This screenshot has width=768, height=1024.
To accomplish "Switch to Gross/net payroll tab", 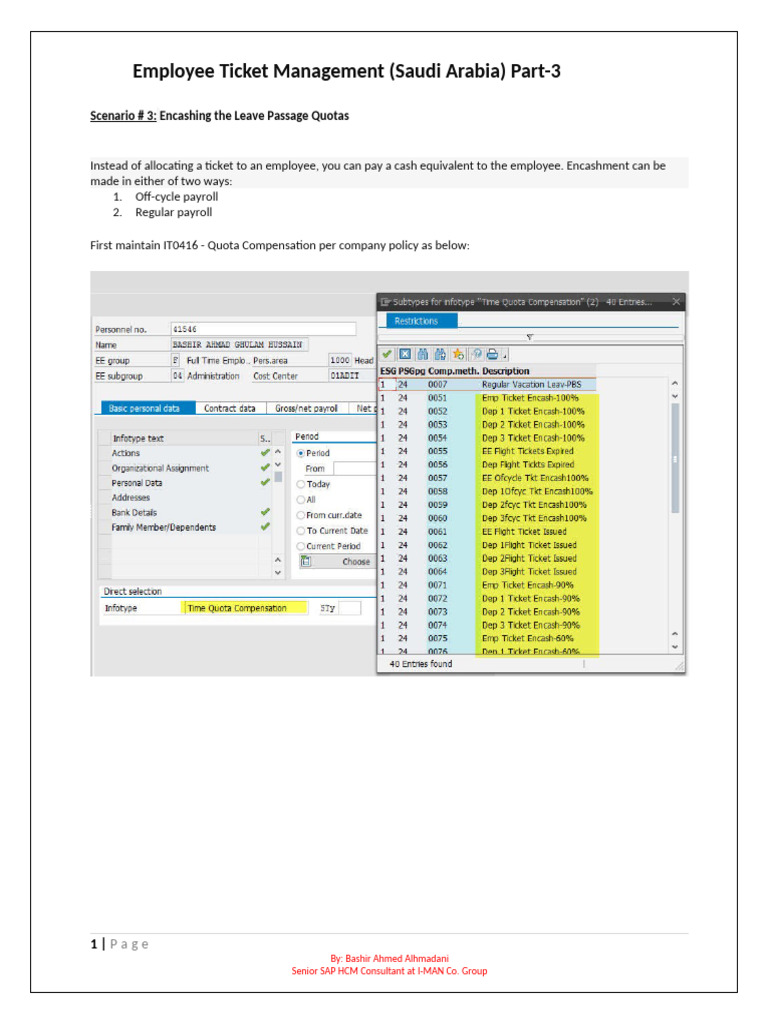I will pyautogui.click(x=306, y=408).
